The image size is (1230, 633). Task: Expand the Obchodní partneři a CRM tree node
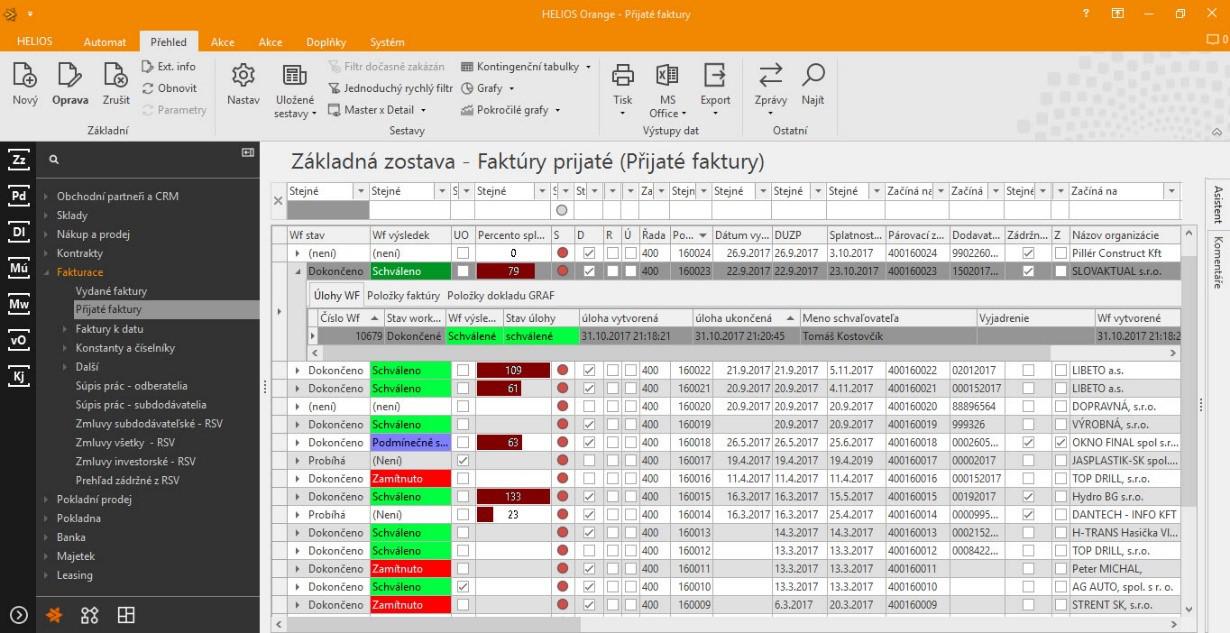pyautogui.click(x=46, y=196)
